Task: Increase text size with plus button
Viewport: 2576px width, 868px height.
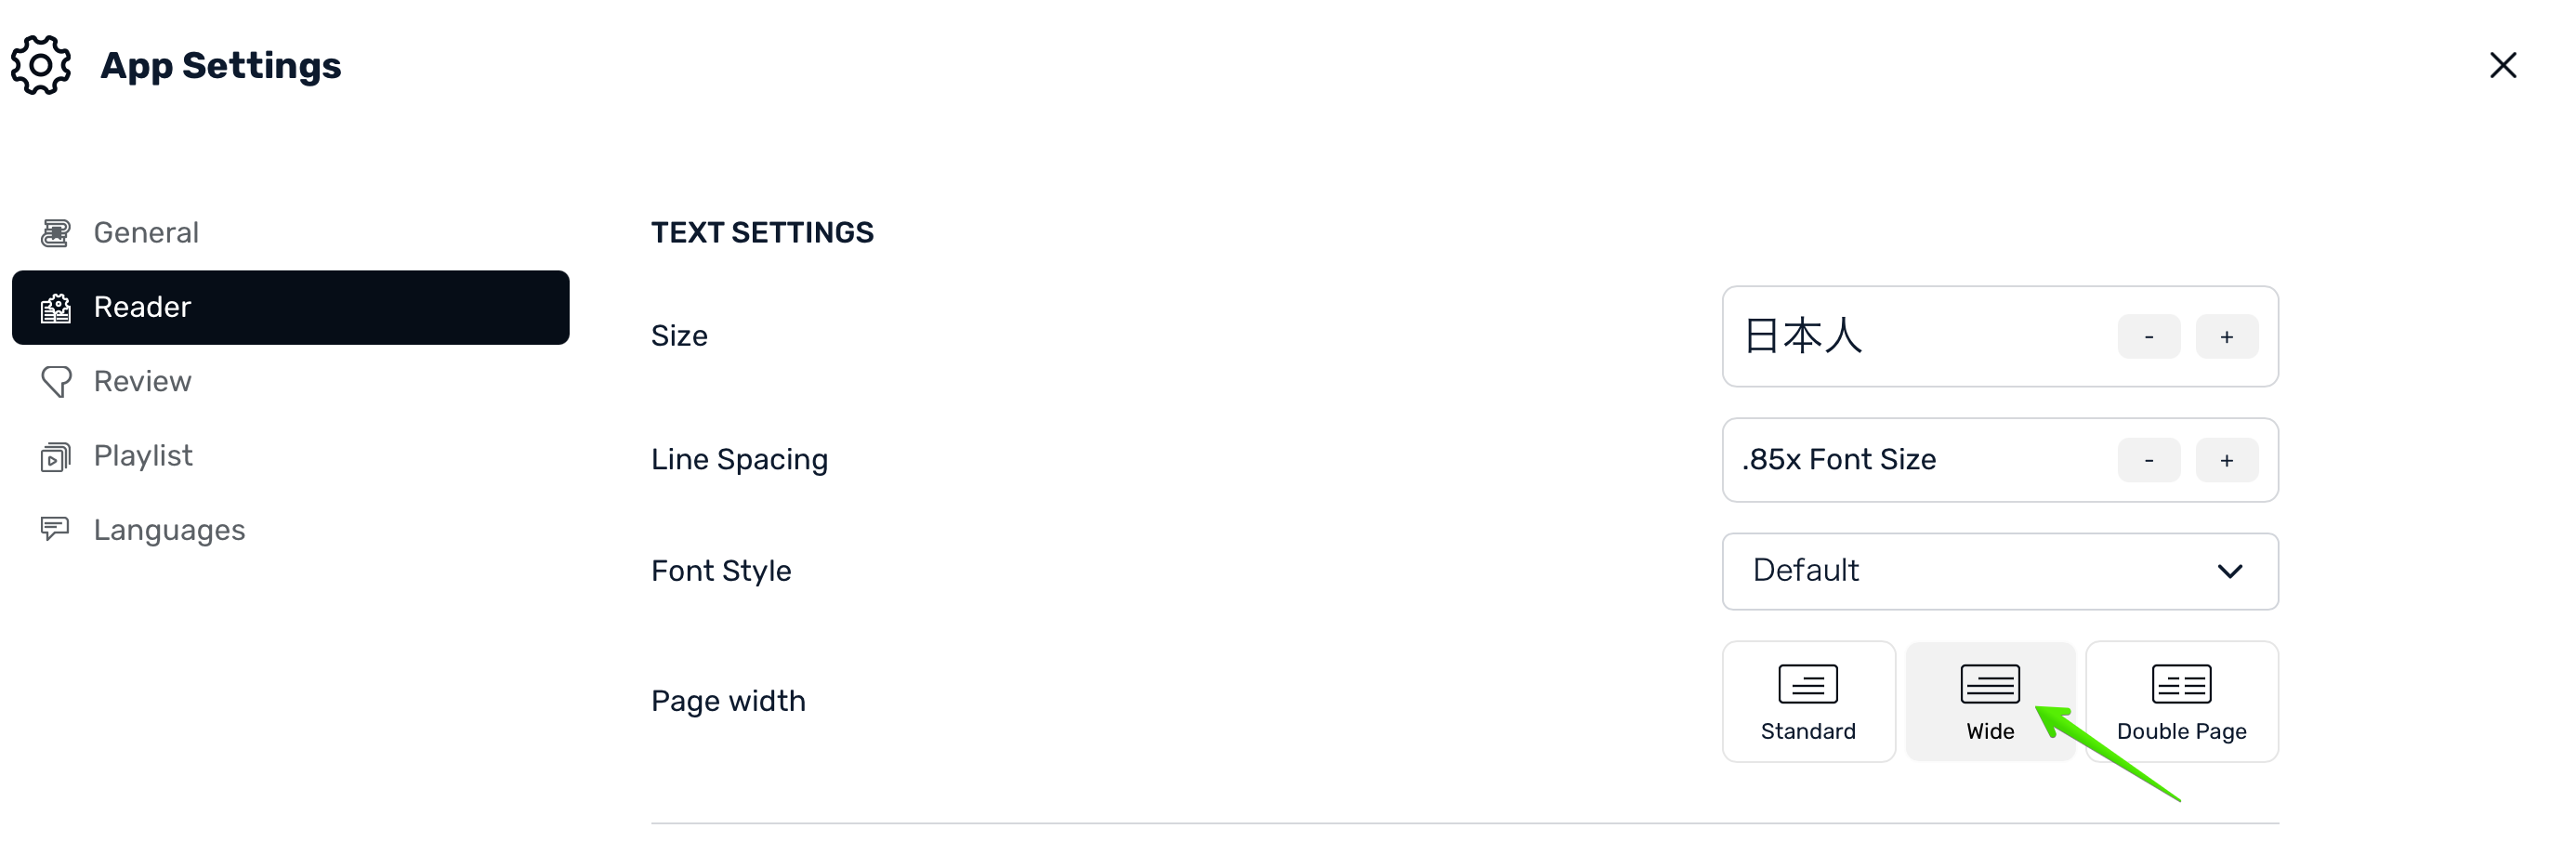Action: tap(2226, 337)
